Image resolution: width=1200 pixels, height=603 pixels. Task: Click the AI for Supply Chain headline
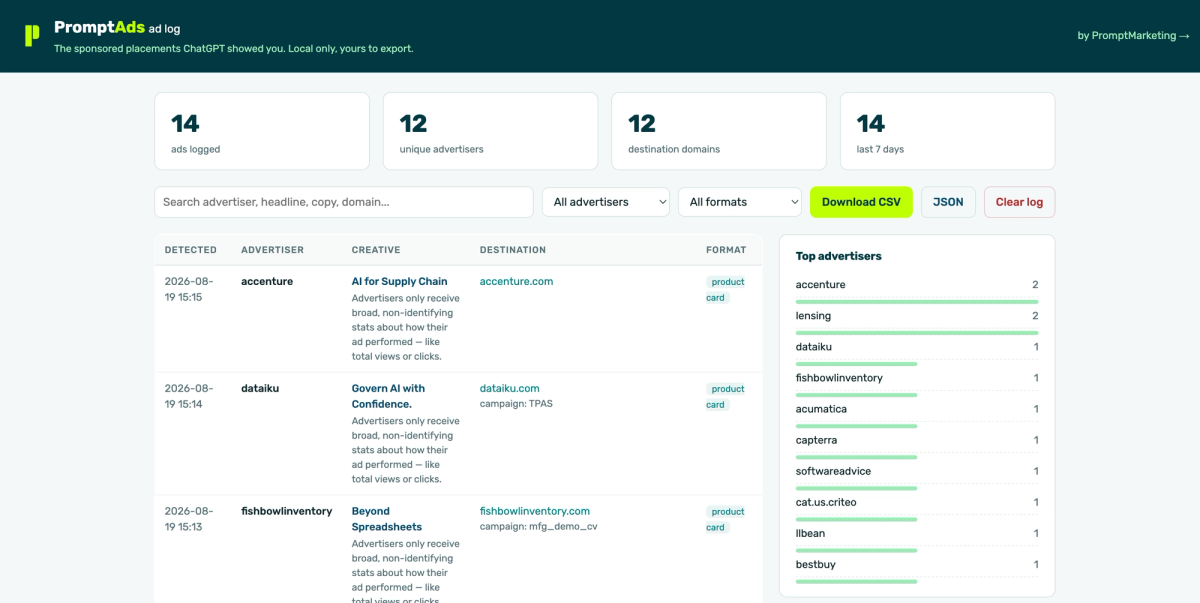(399, 282)
